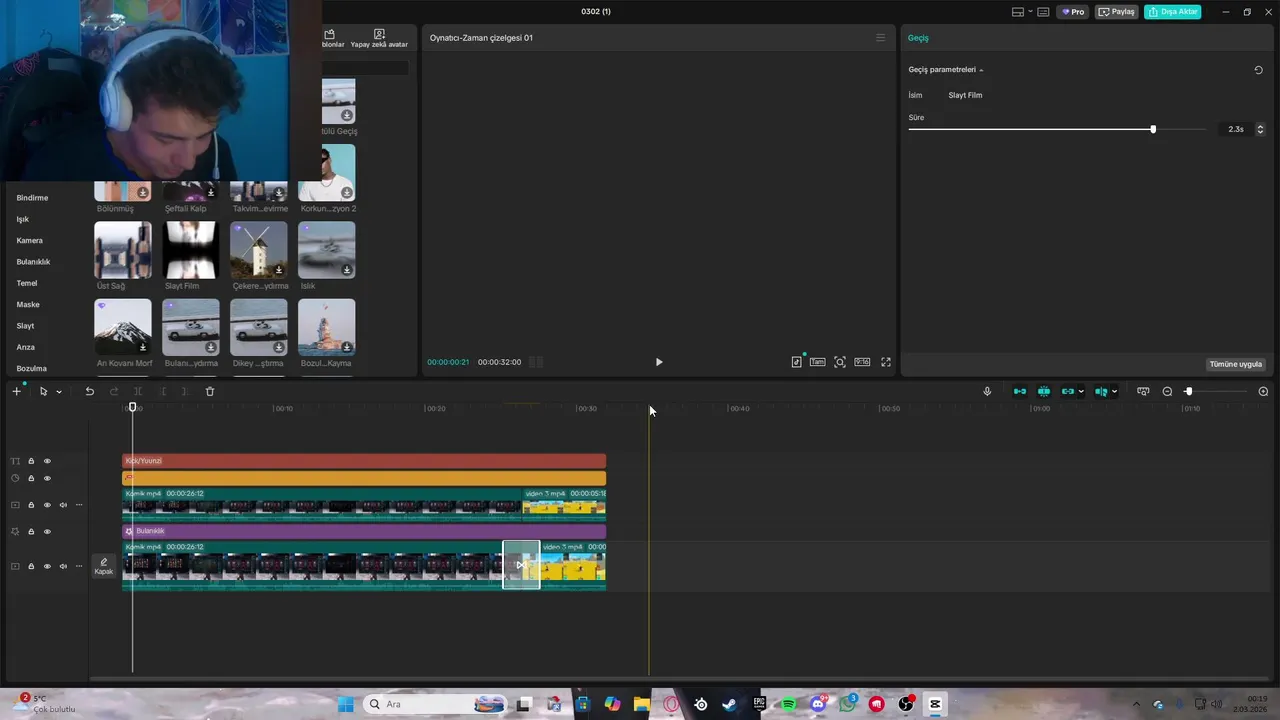This screenshot has height=720, width=1280.
Task: Choose the selection pointer tool
Action: 43,391
